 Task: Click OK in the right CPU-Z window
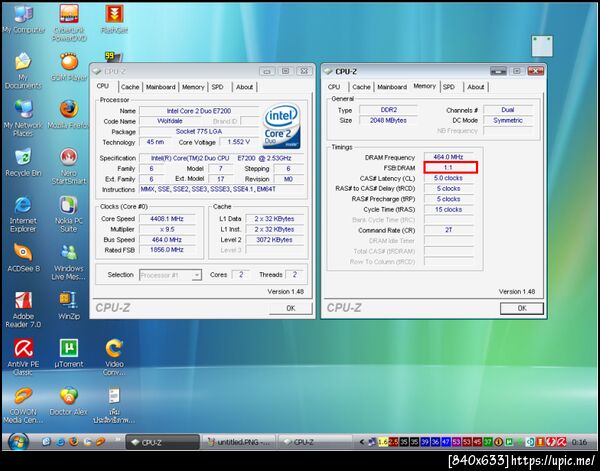click(522, 308)
